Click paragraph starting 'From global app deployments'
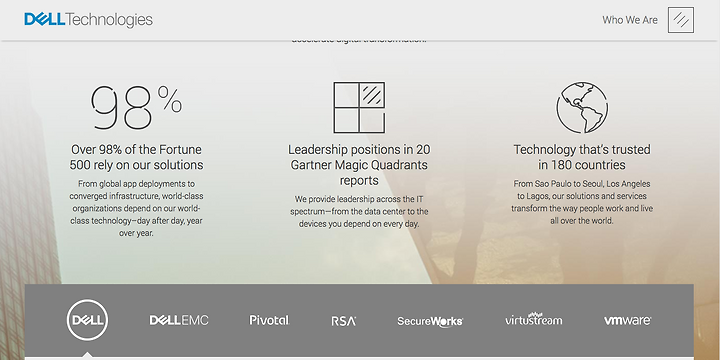Image resolution: width=720 pixels, height=360 pixels. [136, 208]
